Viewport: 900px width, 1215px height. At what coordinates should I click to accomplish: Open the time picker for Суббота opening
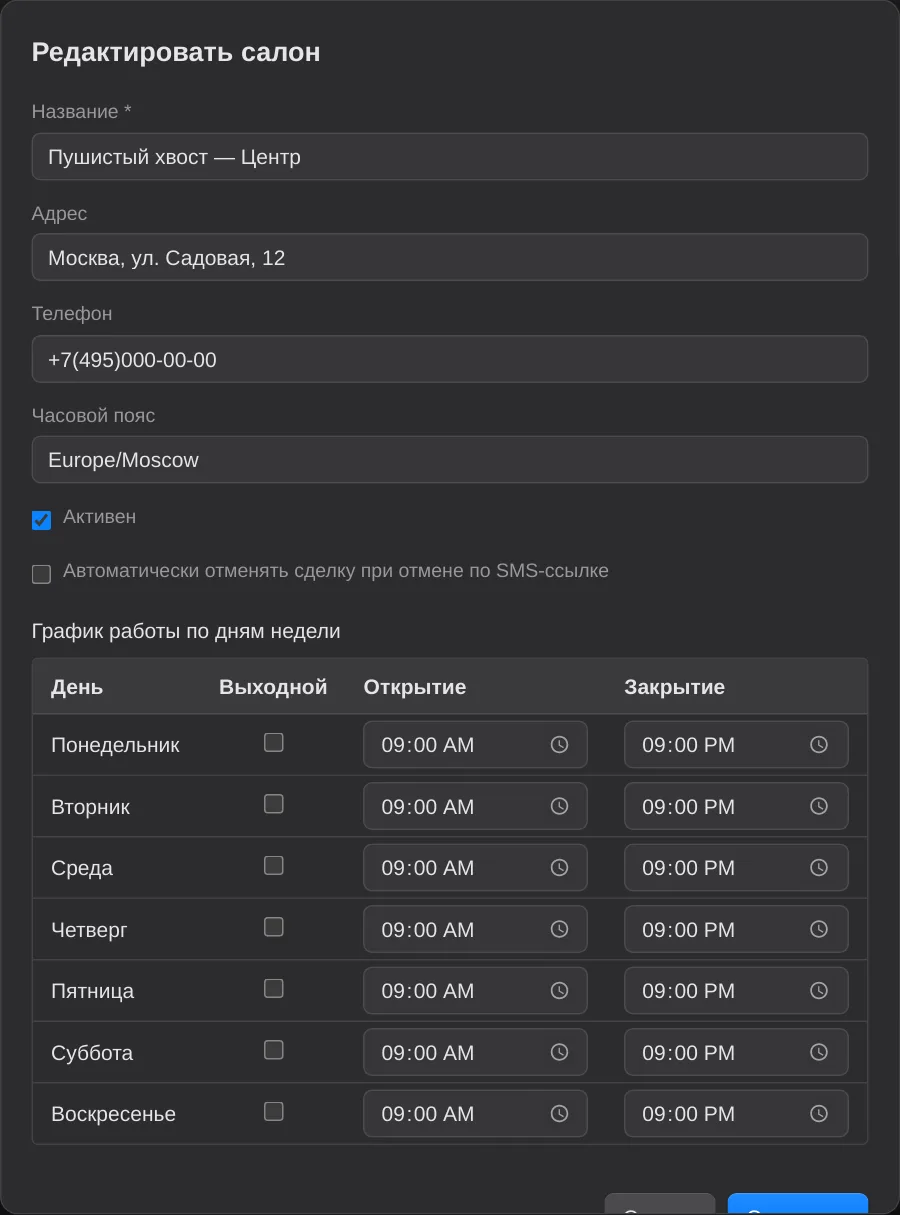[x=559, y=1052]
